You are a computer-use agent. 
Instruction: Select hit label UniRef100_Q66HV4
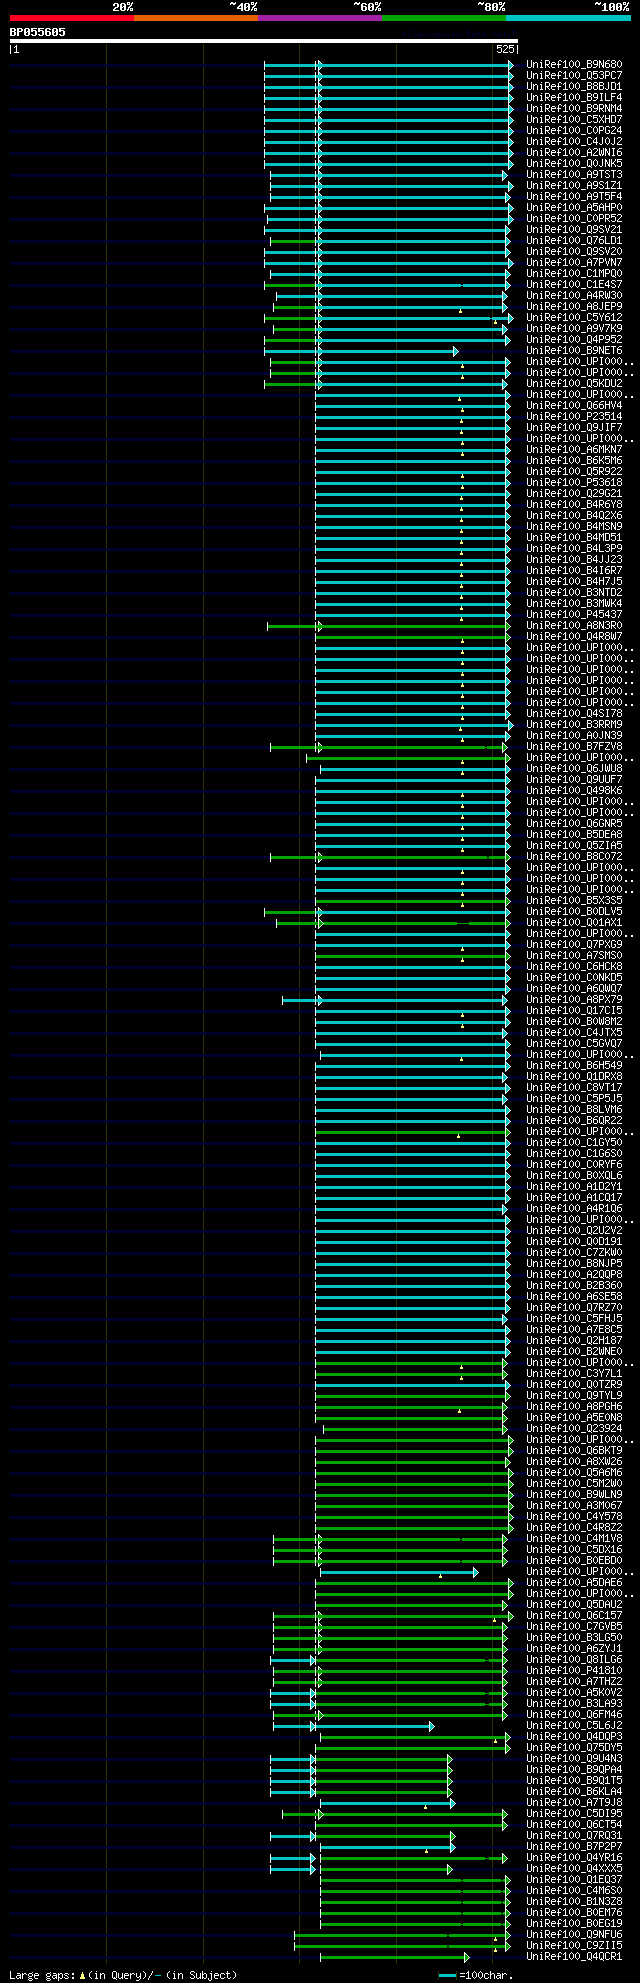point(574,405)
